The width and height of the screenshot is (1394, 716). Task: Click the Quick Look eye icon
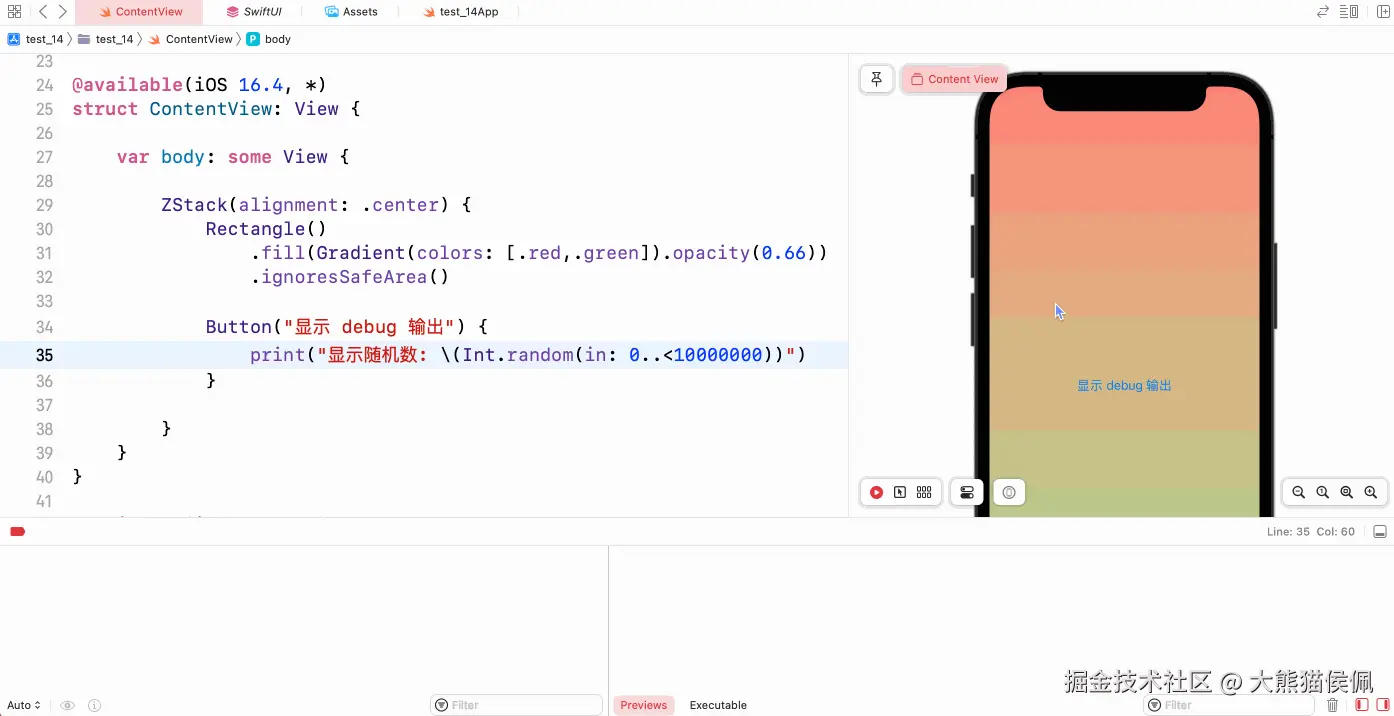pos(67,705)
